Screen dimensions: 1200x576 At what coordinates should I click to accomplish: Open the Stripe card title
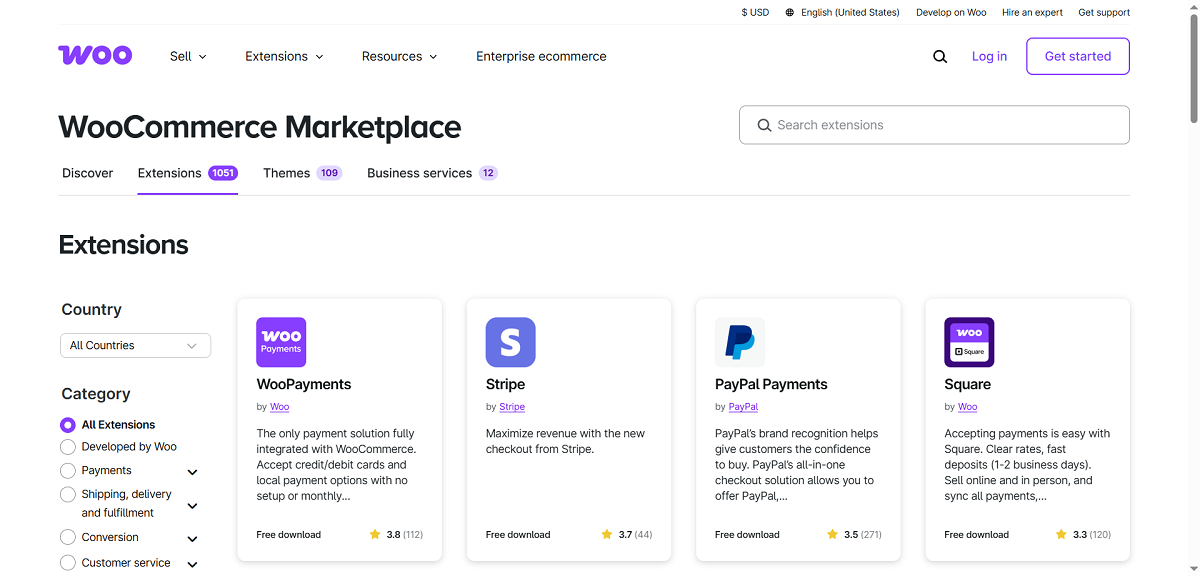click(x=505, y=384)
